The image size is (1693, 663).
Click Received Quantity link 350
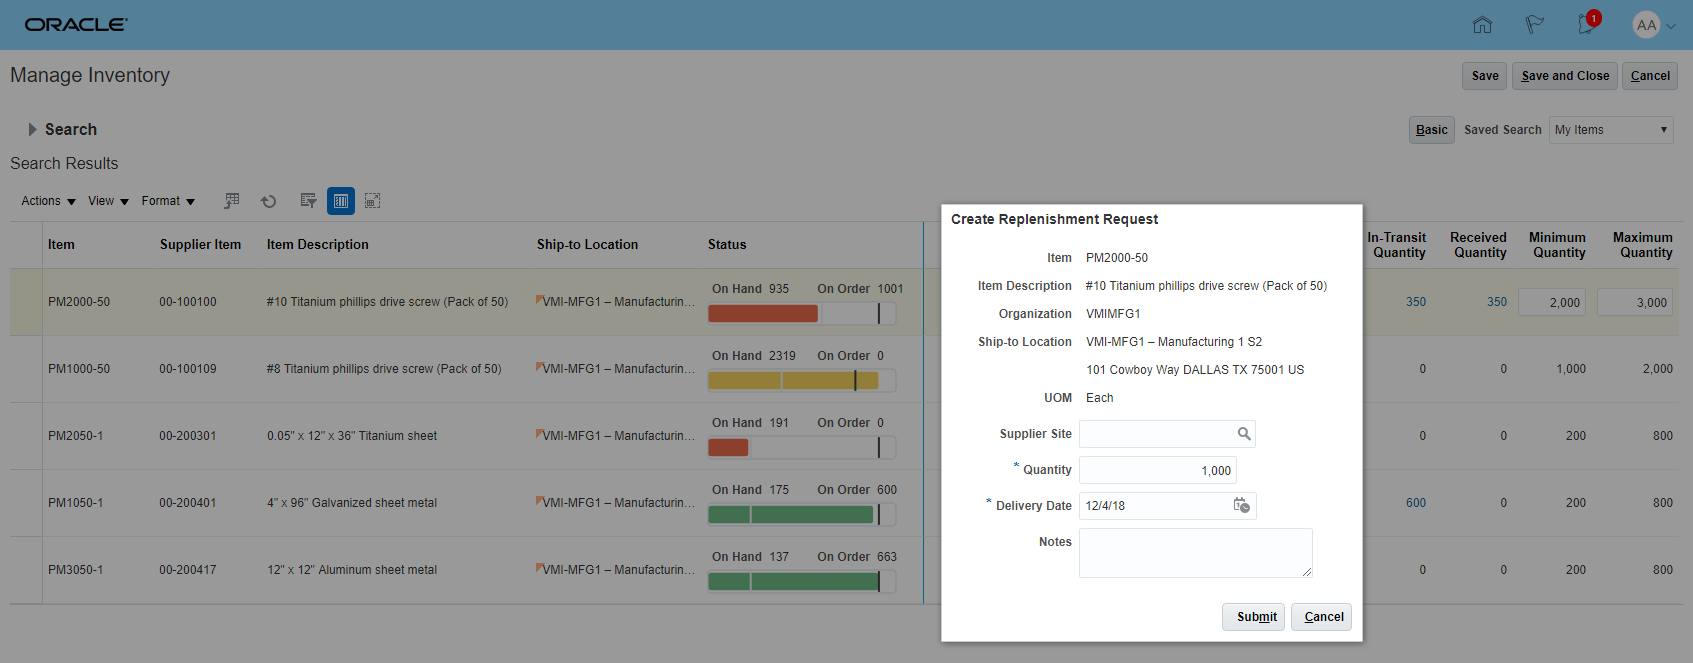point(1497,302)
